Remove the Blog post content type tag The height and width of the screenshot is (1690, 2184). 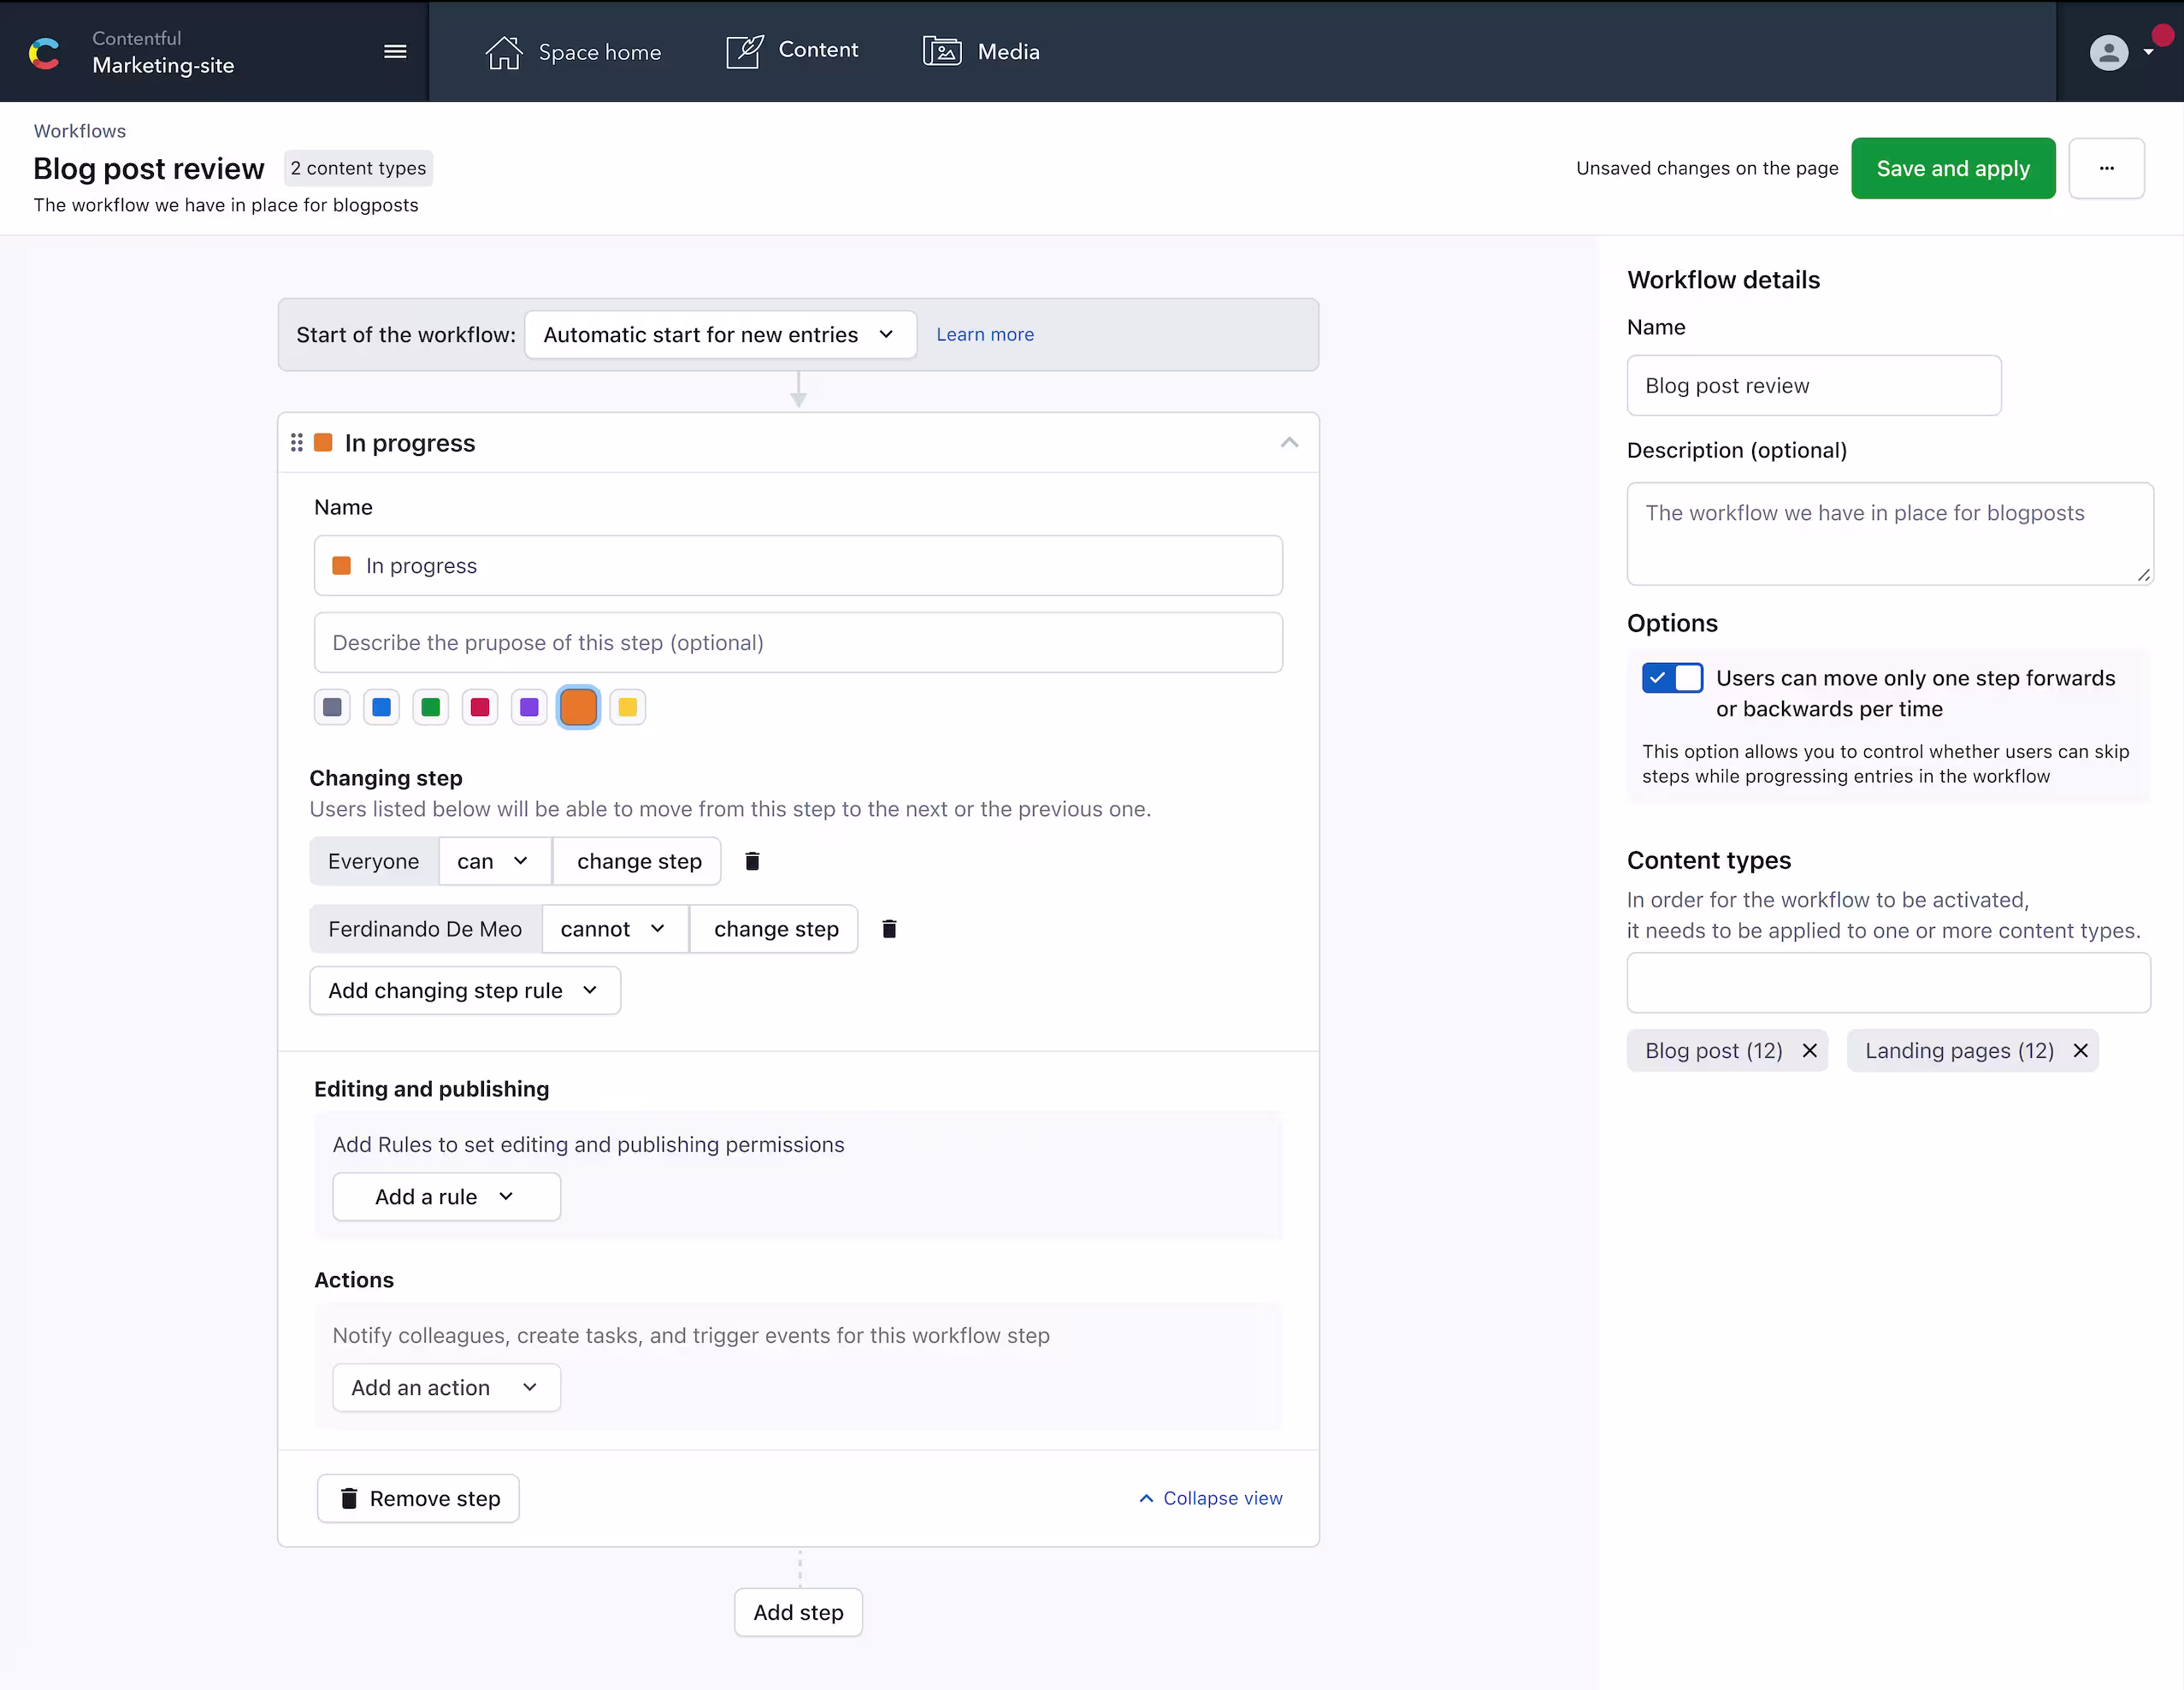[x=1809, y=1050]
